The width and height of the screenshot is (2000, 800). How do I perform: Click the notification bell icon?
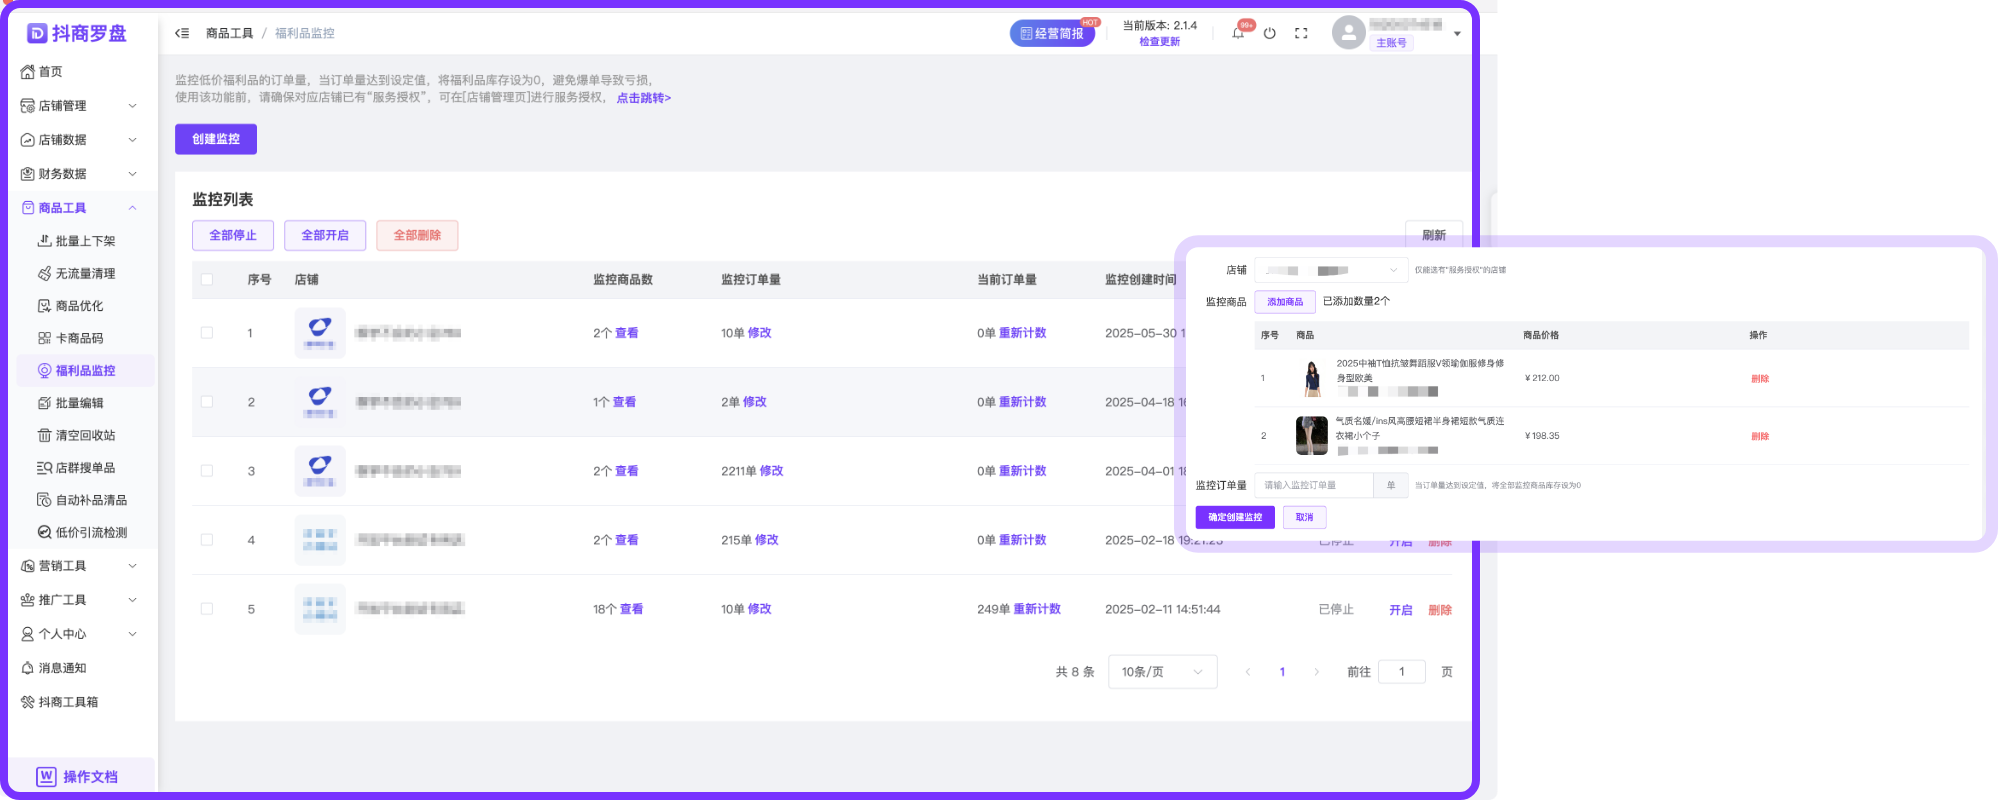(x=1238, y=33)
